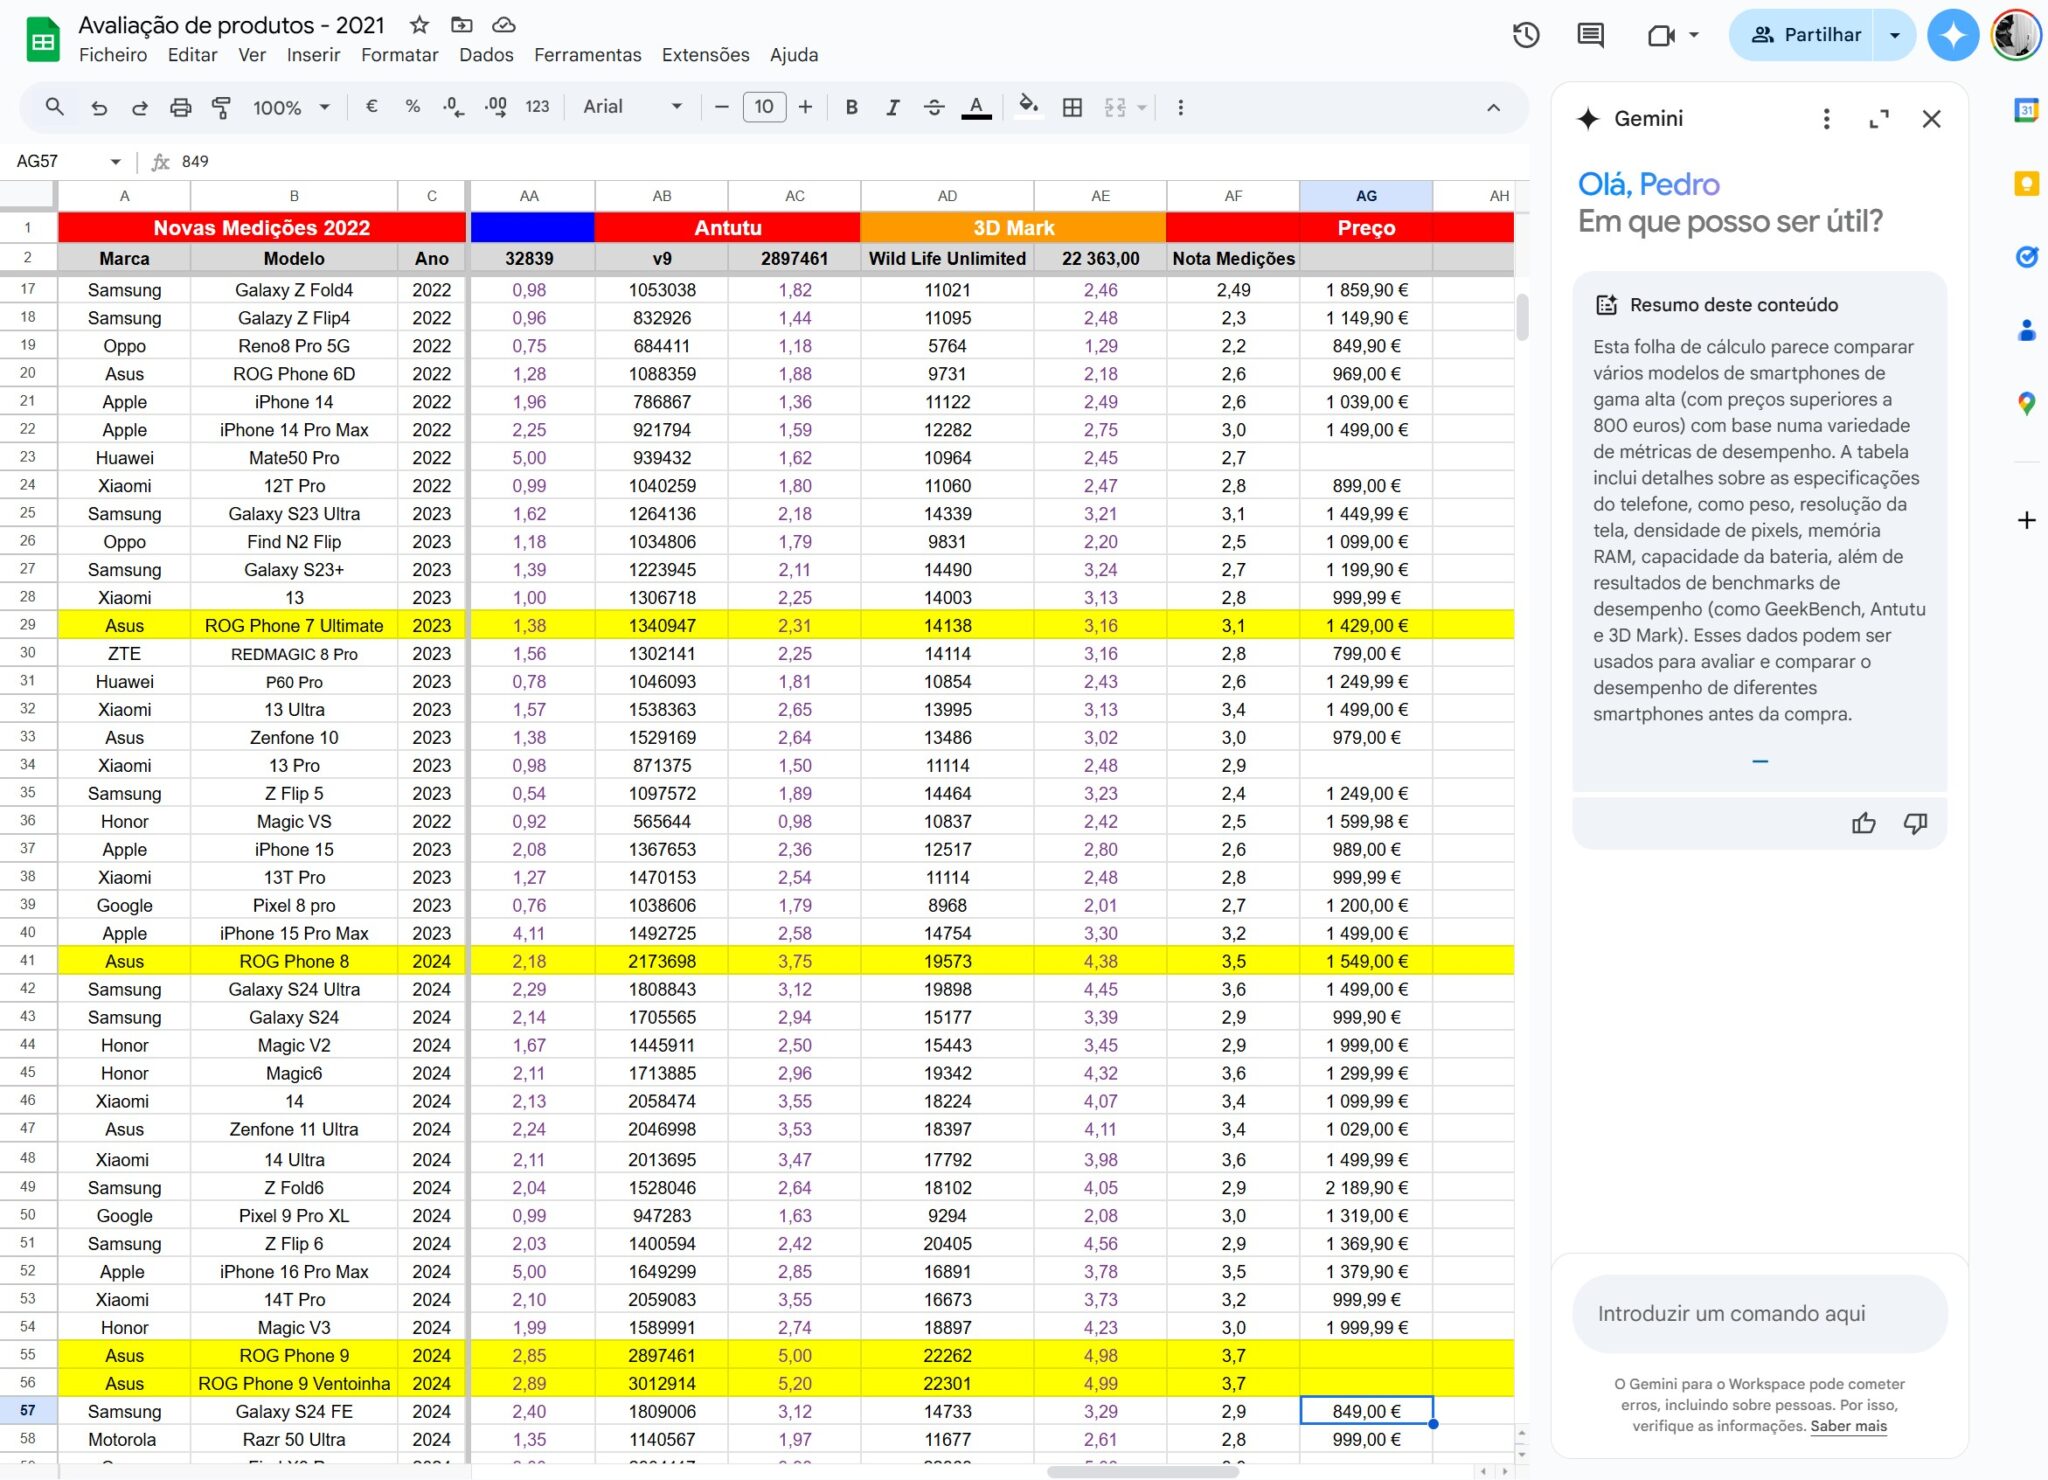Give thumbs up to the summary
The height and width of the screenshot is (1480, 2048).
point(1863,823)
